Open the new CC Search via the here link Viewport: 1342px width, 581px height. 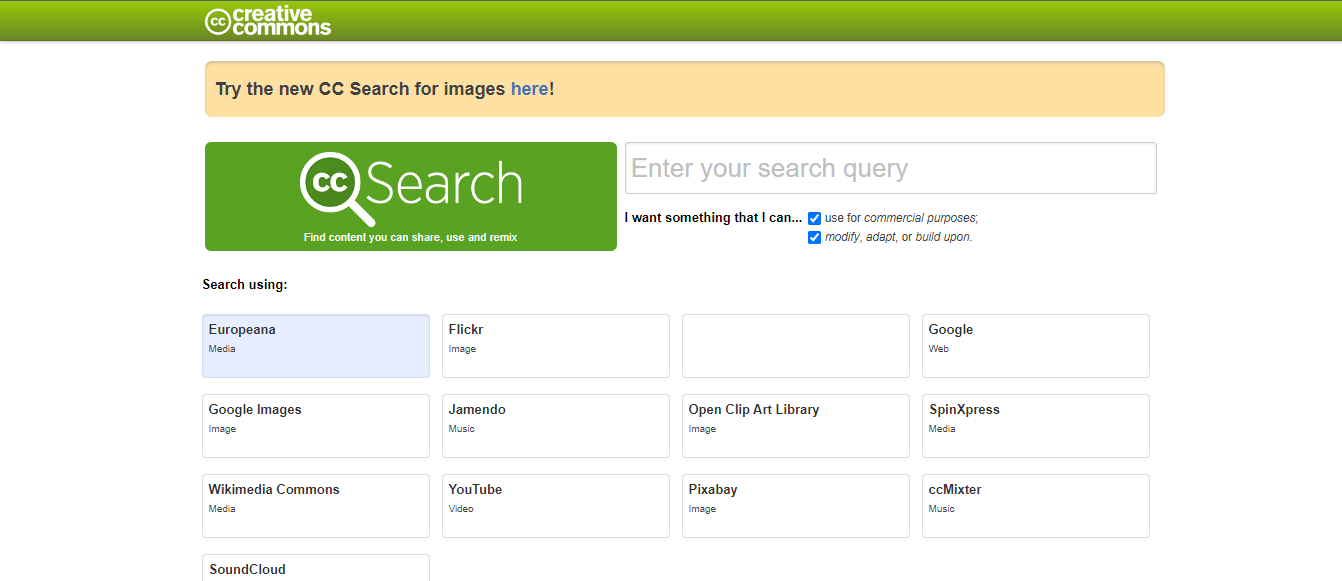(529, 89)
